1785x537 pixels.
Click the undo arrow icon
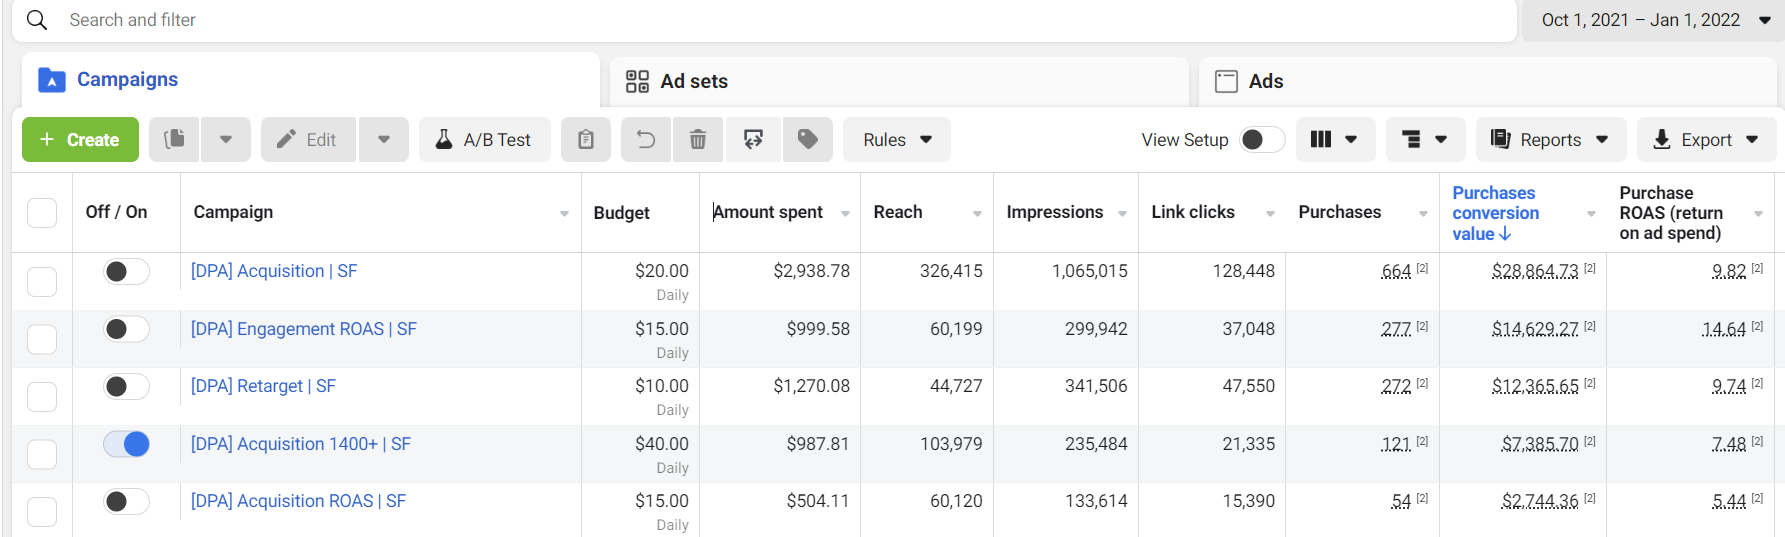point(646,140)
